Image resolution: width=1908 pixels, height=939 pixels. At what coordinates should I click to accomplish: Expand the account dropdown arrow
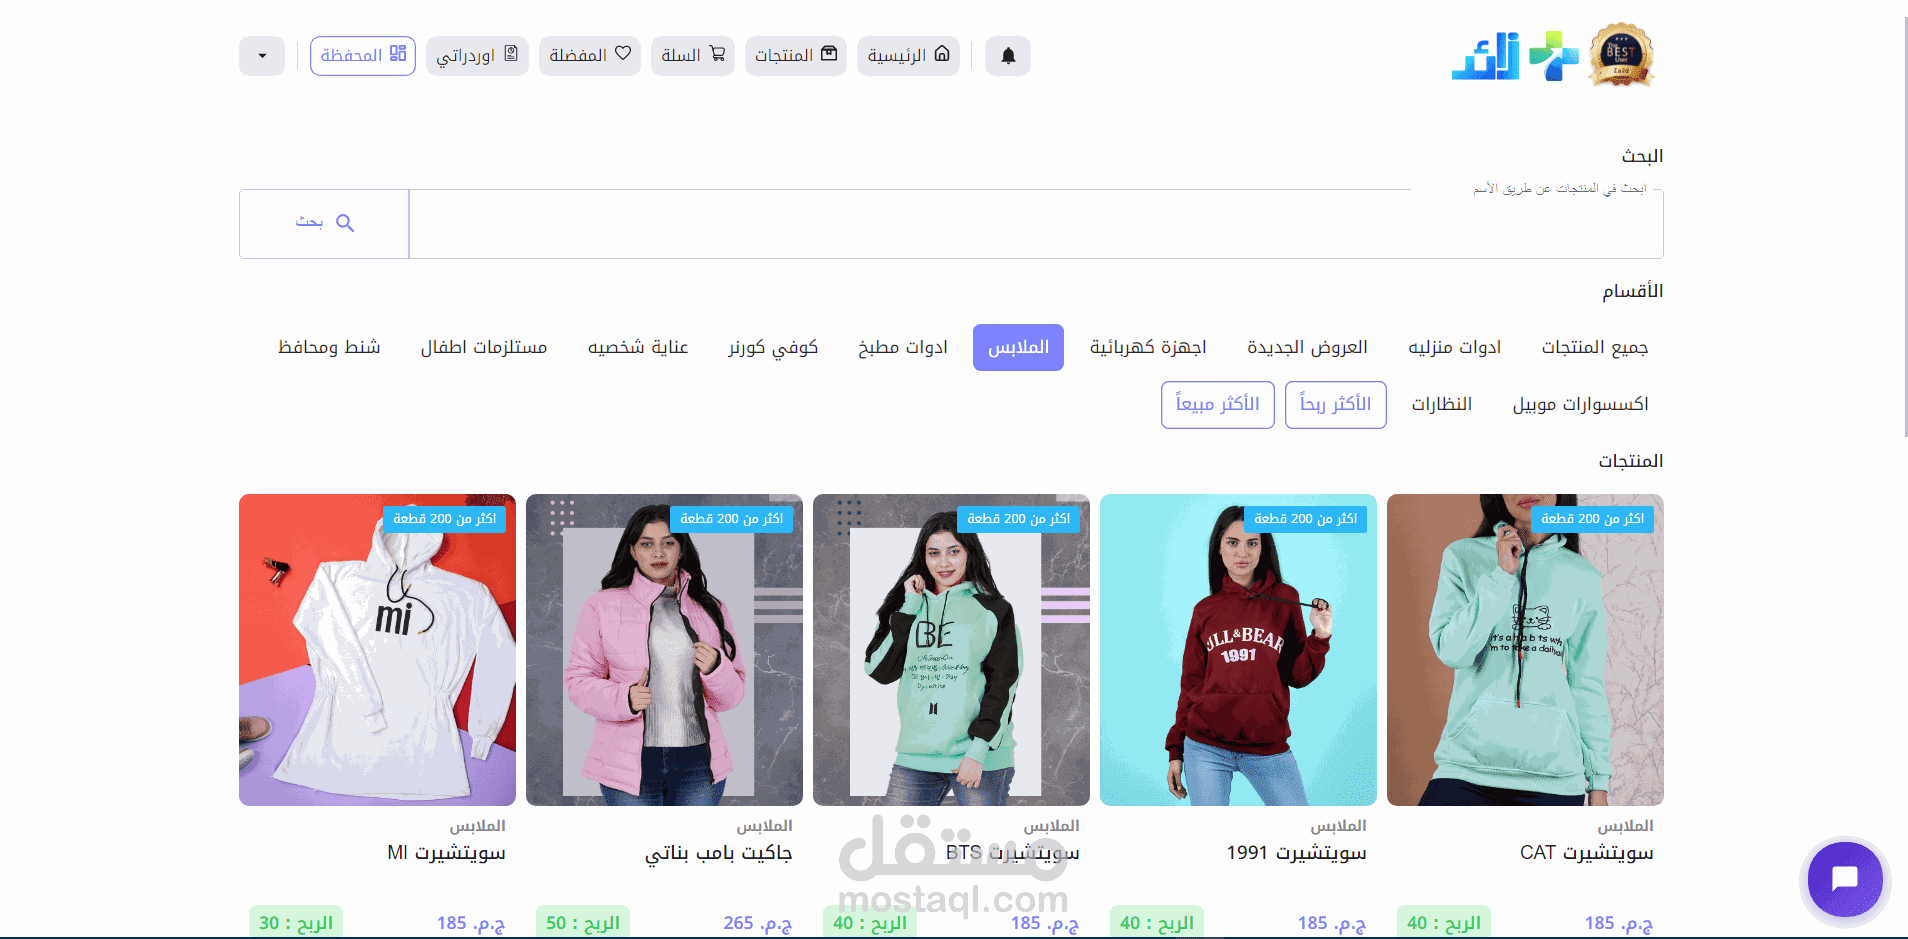[262, 56]
